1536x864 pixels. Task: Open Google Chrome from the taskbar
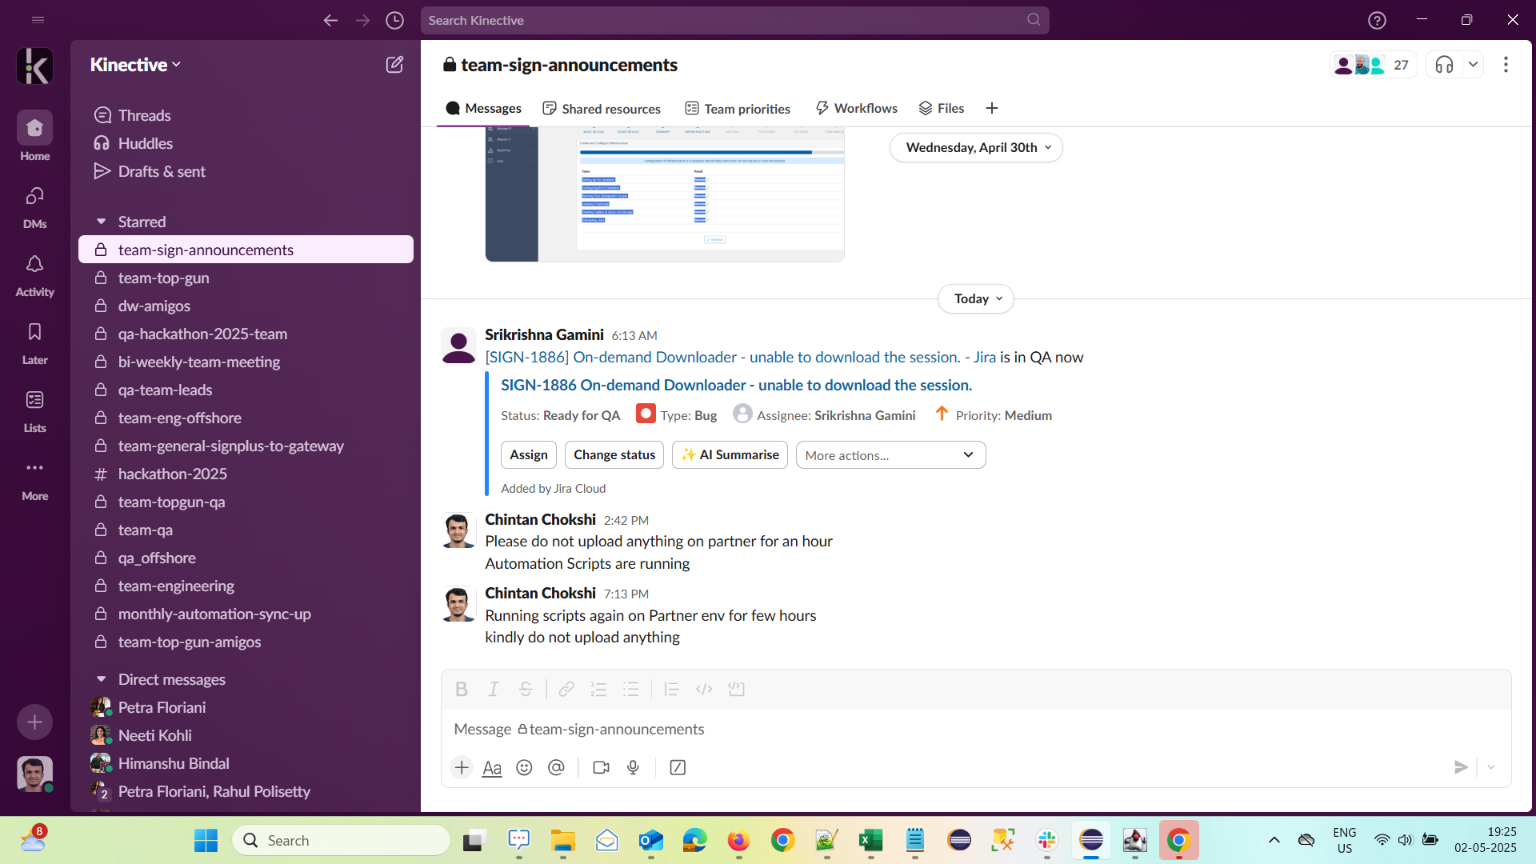coord(783,841)
